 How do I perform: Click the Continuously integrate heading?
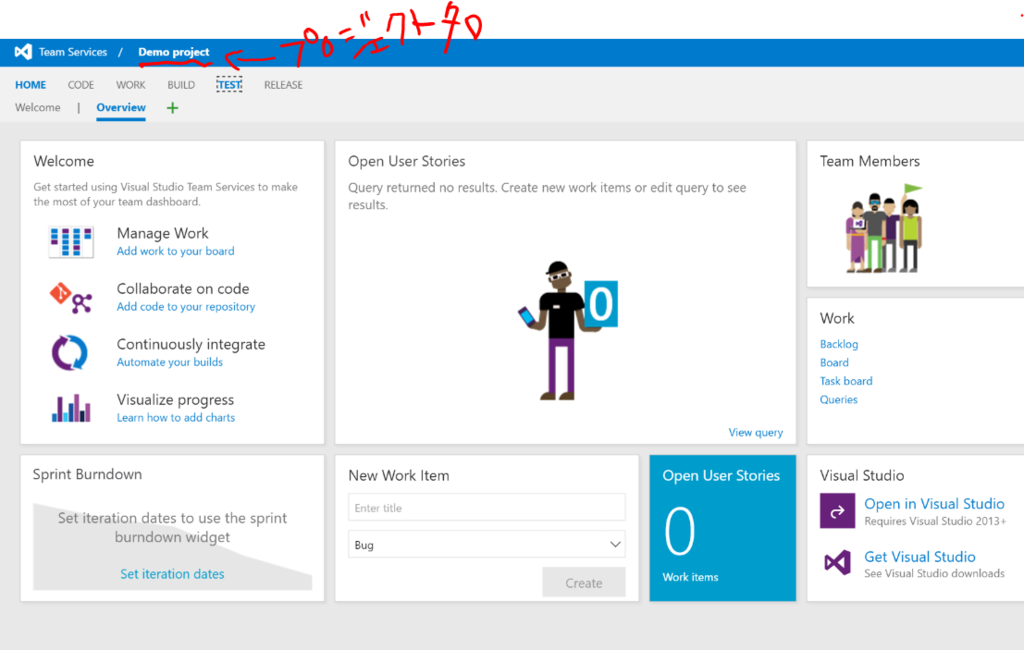point(191,344)
